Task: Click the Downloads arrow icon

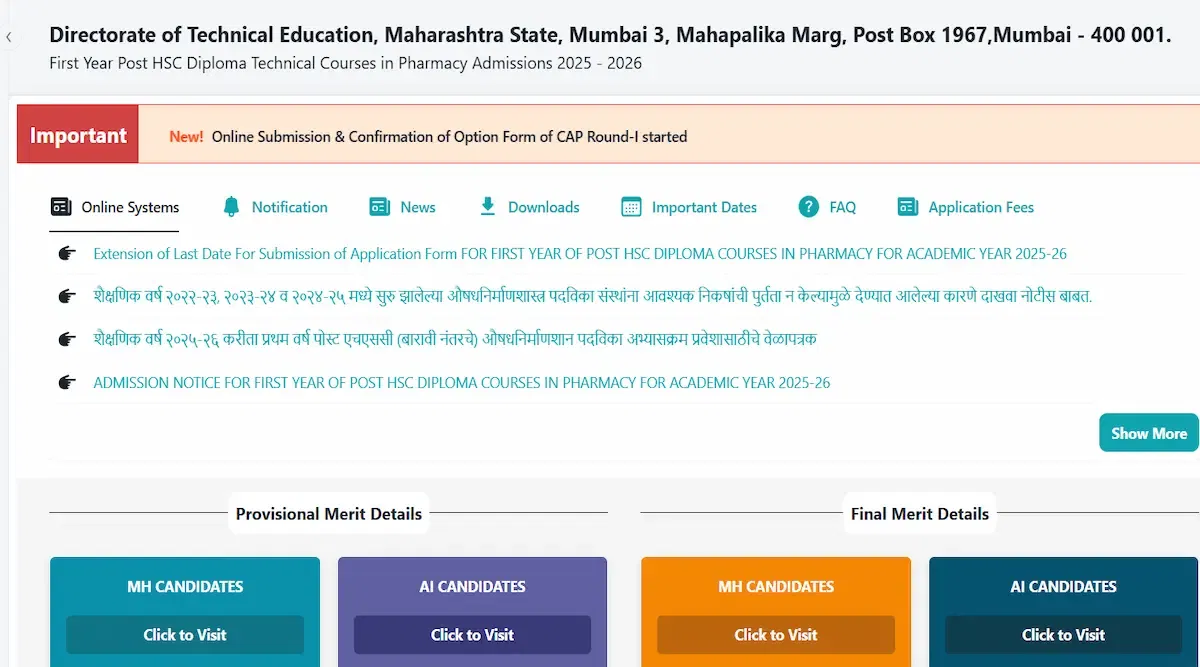Action: [488, 207]
